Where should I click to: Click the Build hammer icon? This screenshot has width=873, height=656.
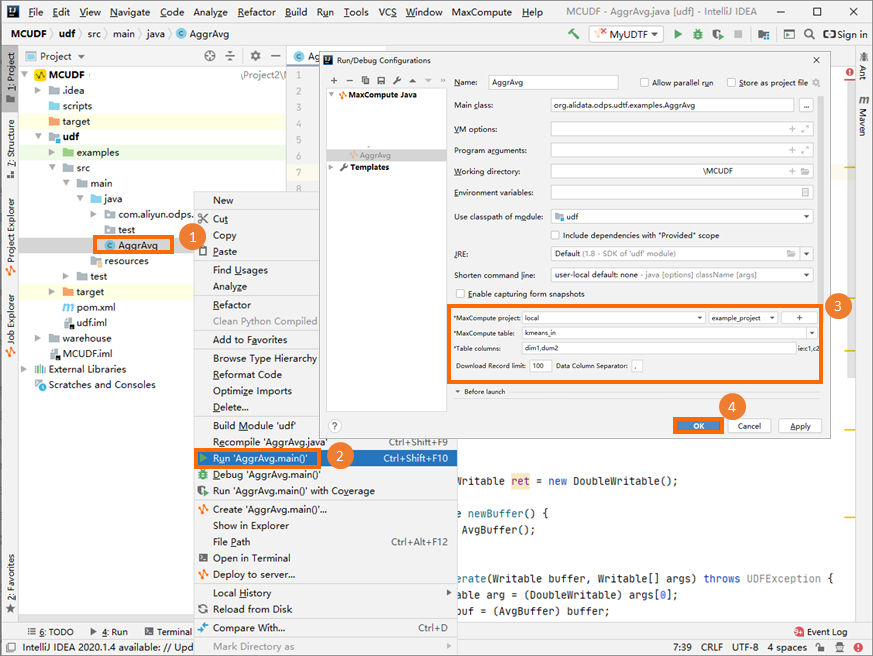tap(573, 34)
